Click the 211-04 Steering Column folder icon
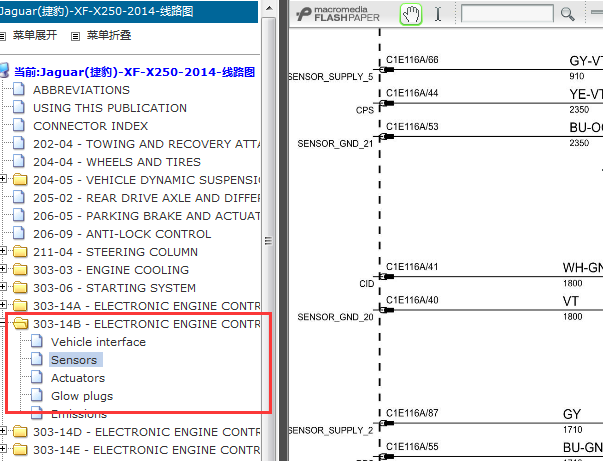 click(x=20, y=251)
